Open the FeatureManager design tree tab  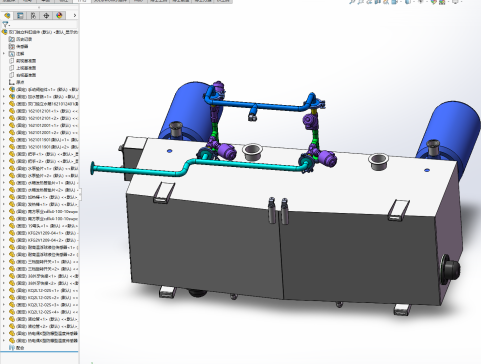click(7, 16)
